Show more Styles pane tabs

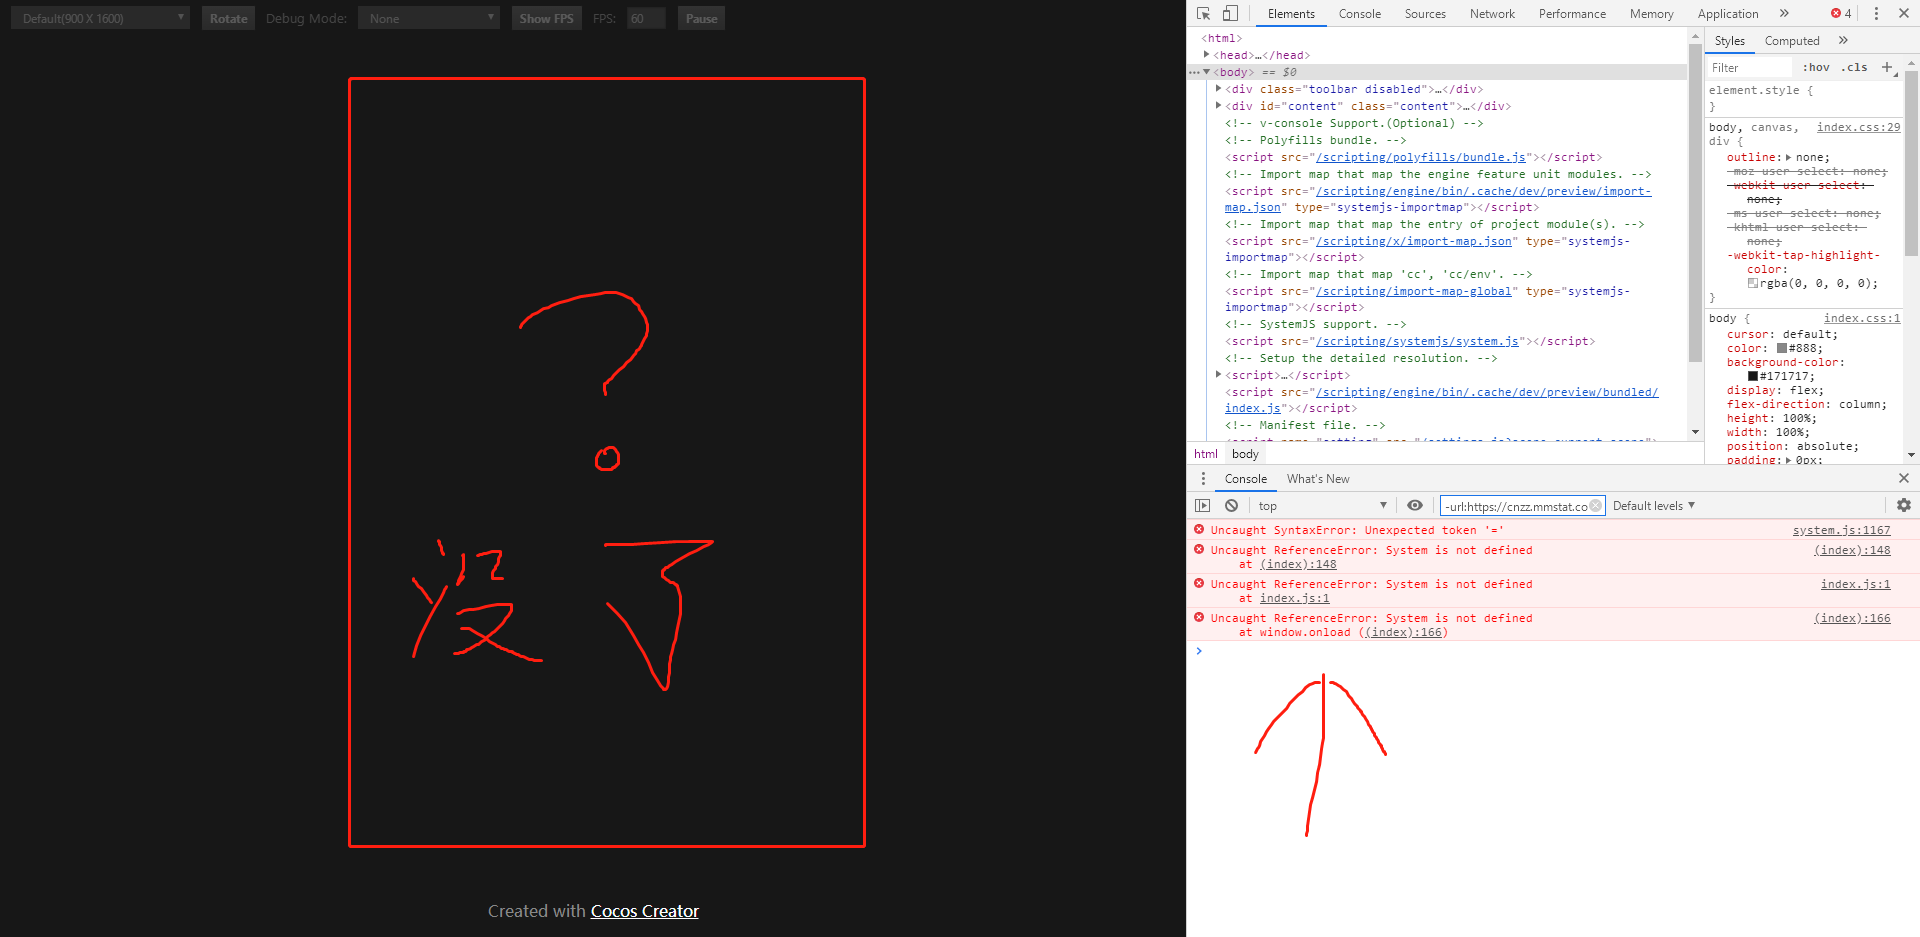coord(1843,41)
